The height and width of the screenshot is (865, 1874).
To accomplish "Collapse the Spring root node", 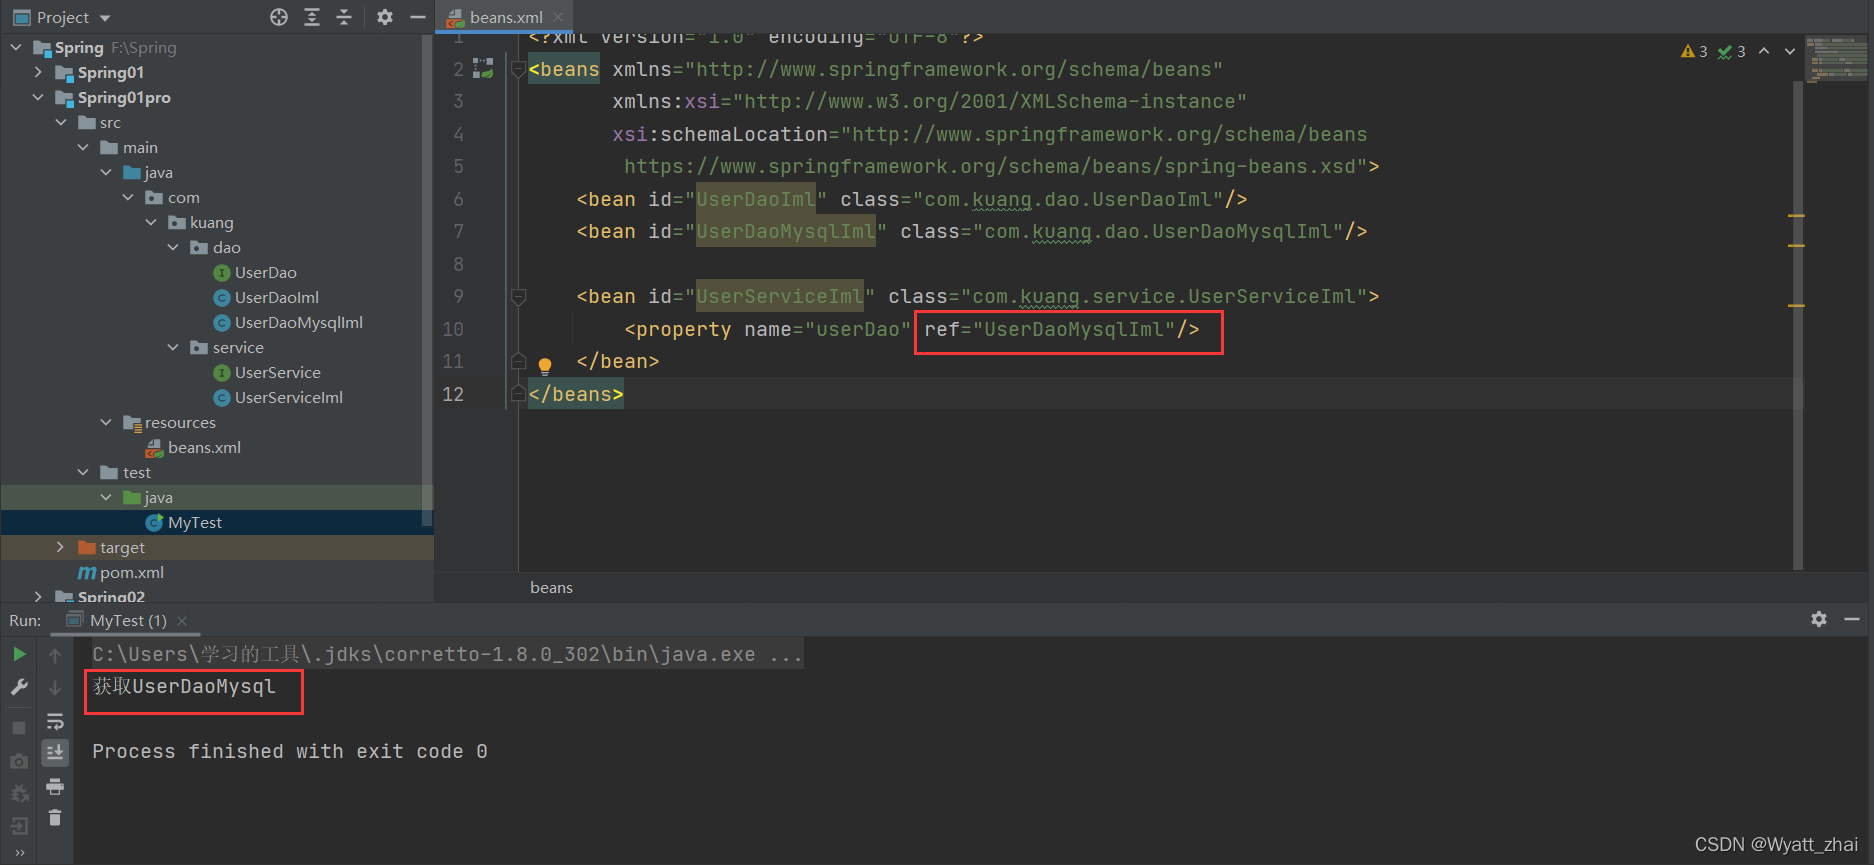I will pyautogui.click(x=16, y=47).
